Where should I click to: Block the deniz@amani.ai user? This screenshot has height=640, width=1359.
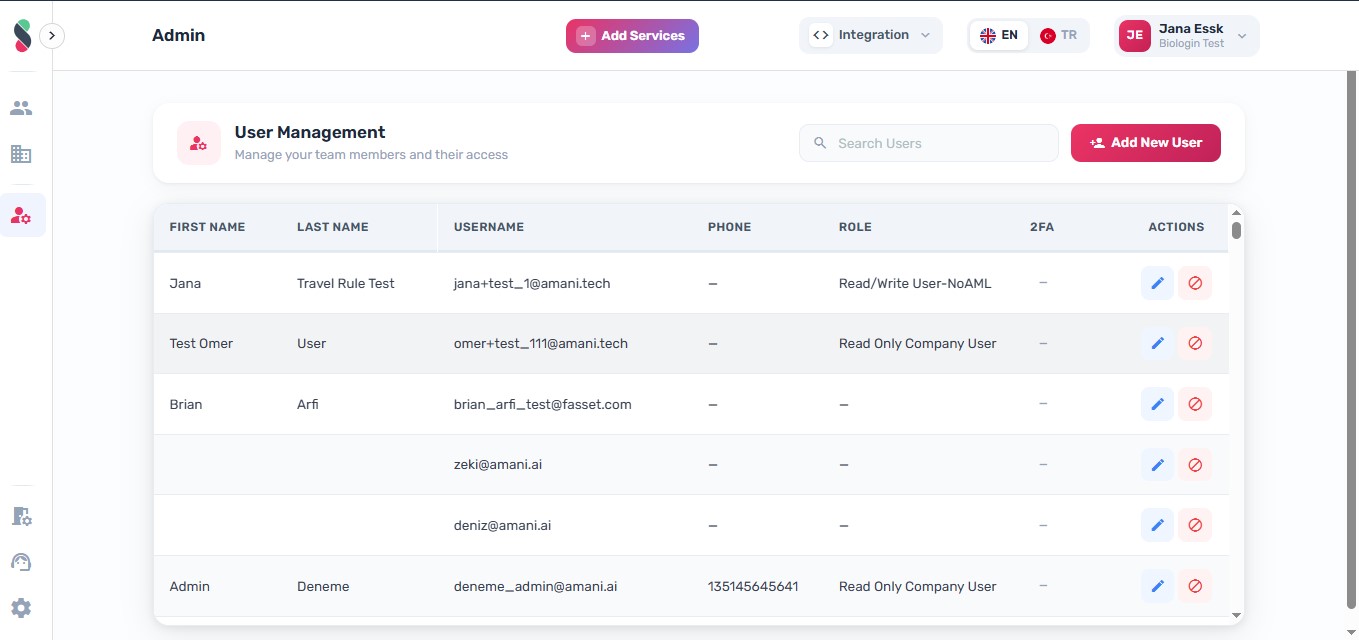1195,525
